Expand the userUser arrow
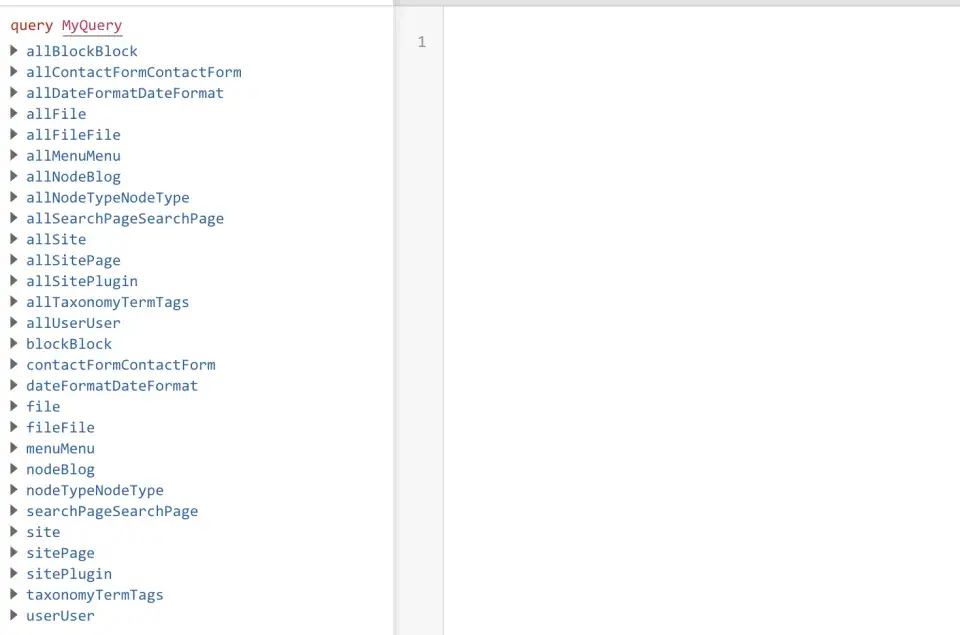 click(13, 614)
